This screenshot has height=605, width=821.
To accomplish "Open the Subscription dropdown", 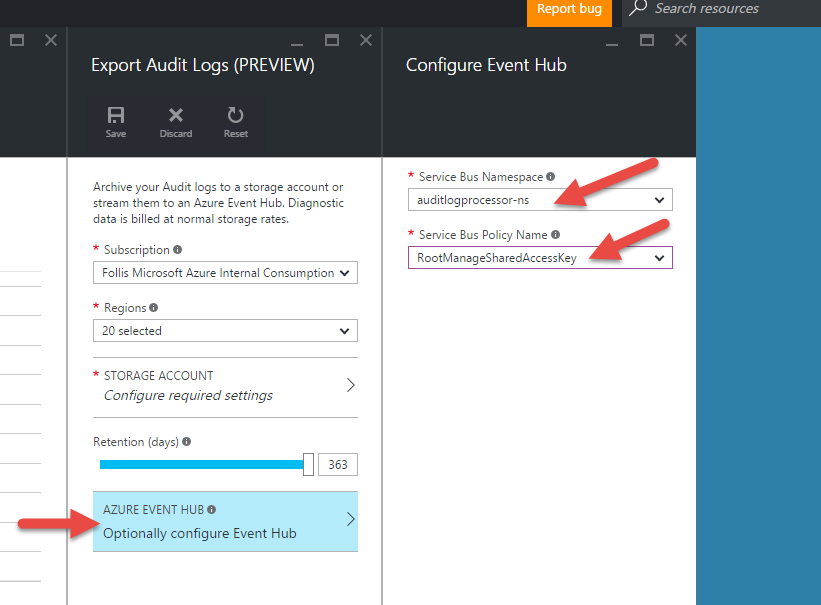I will (x=225, y=273).
